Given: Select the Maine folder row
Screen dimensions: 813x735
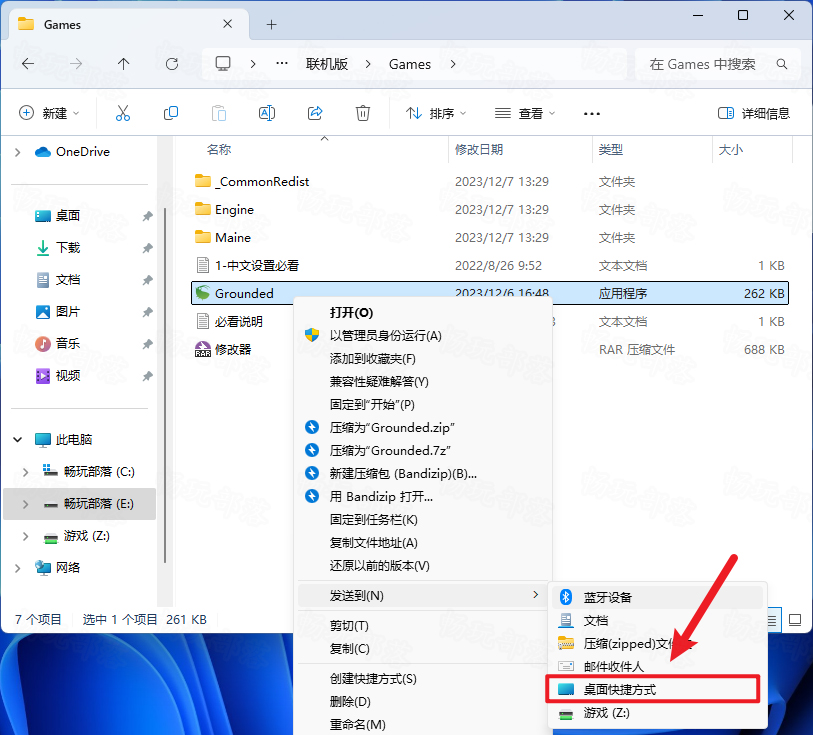Looking at the screenshot, I should coord(490,237).
